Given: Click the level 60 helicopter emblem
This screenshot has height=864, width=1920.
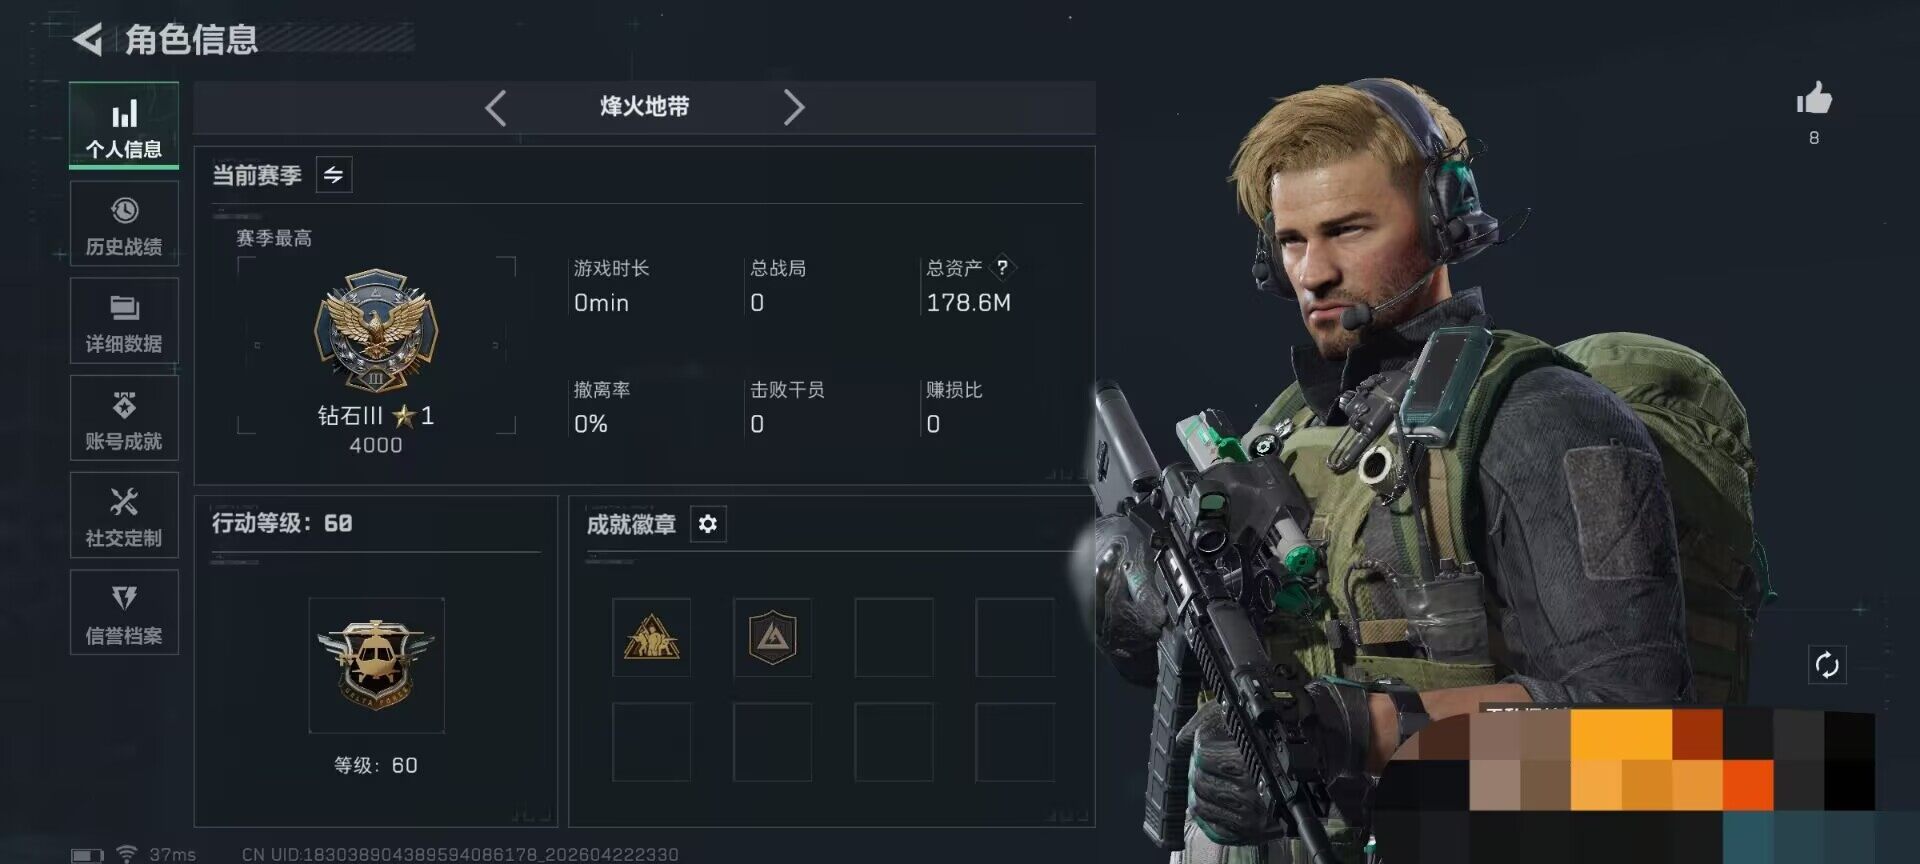Looking at the screenshot, I should click(x=376, y=664).
